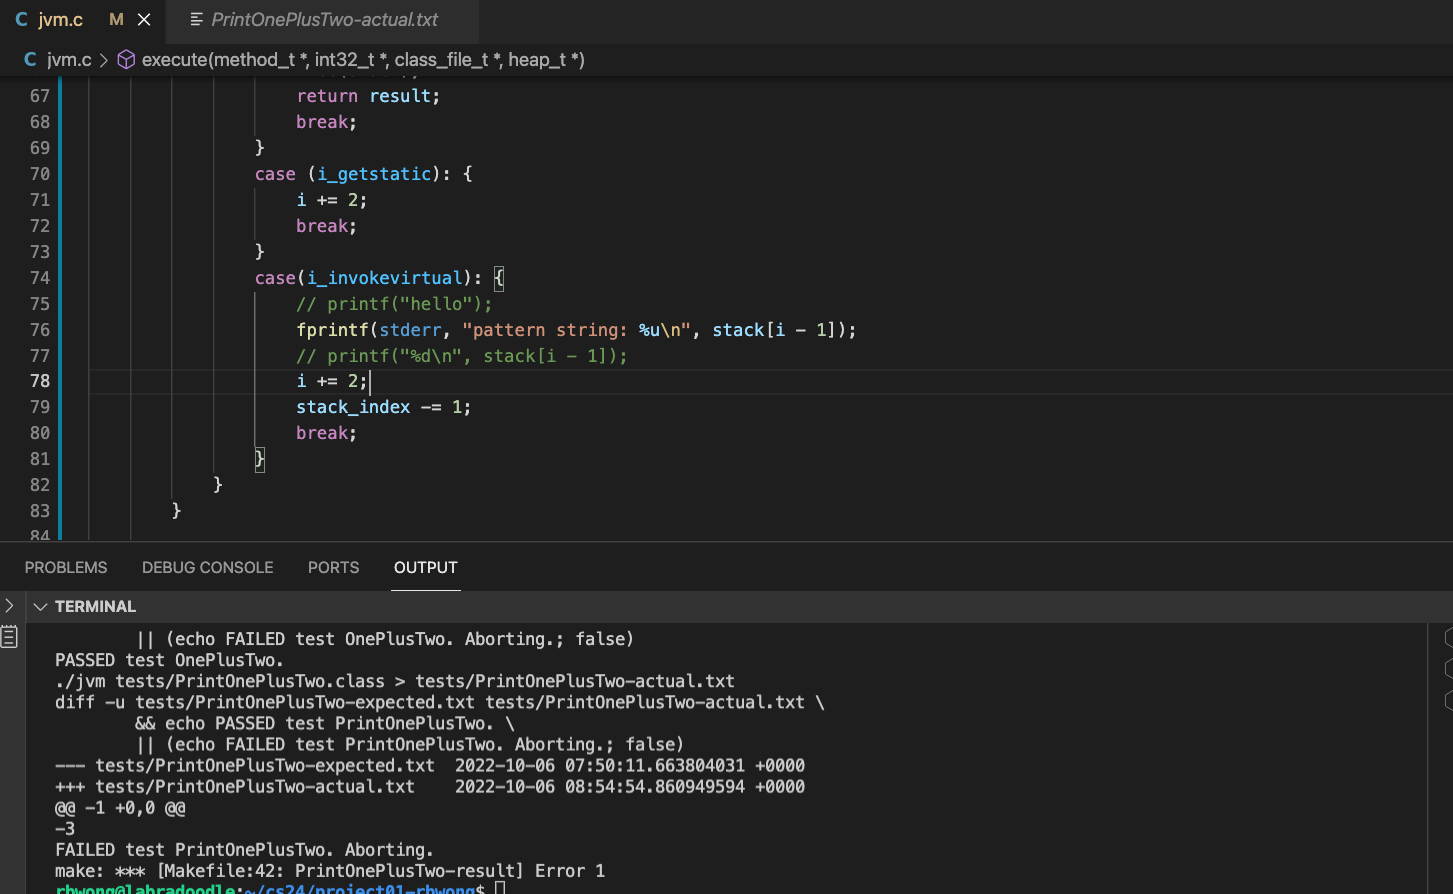This screenshot has height=894, width=1453.
Task: Open the PORTS panel tab
Action: click(x=333, y=567)
